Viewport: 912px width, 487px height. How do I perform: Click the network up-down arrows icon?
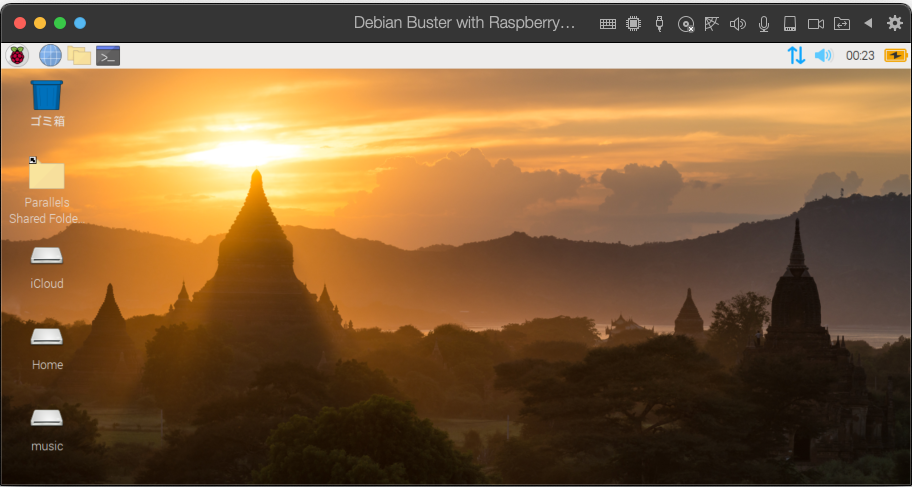(796, 56)
